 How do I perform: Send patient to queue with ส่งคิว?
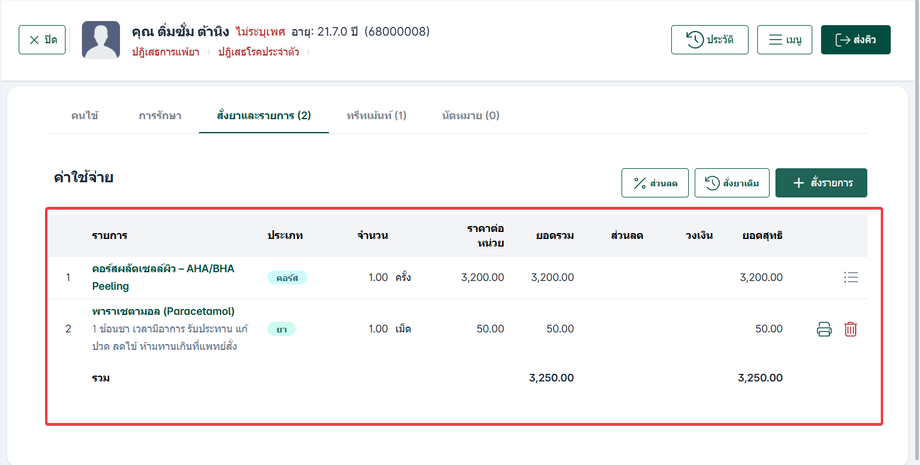click(x=855, y=40)
